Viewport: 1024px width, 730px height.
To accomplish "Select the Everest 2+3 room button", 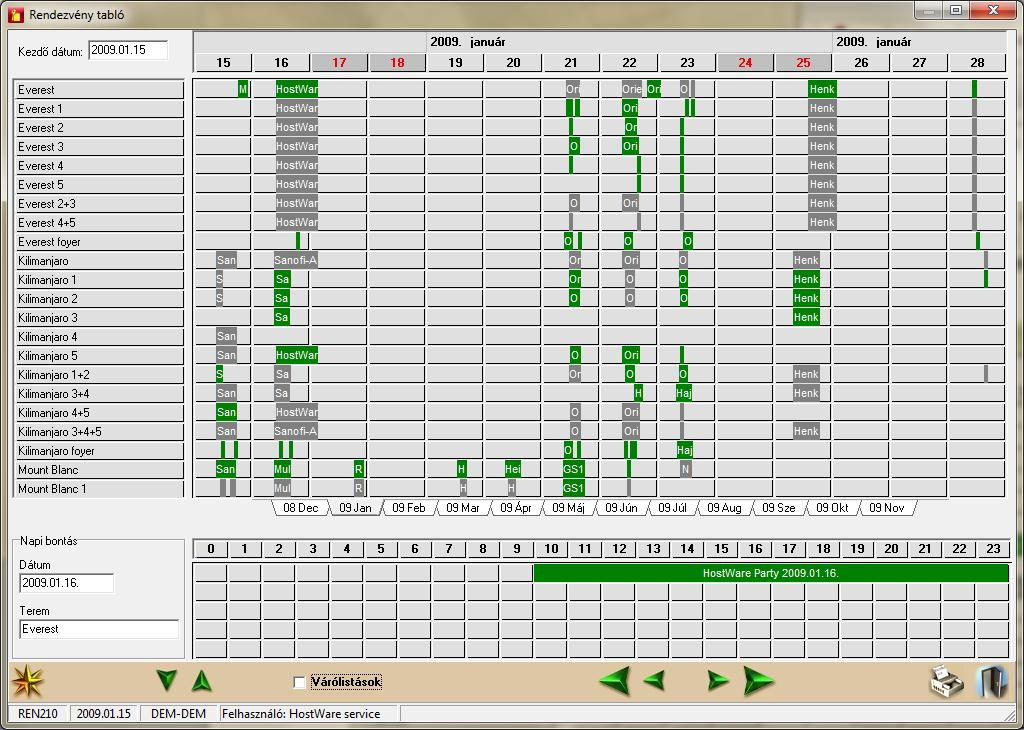I will 99,204.
